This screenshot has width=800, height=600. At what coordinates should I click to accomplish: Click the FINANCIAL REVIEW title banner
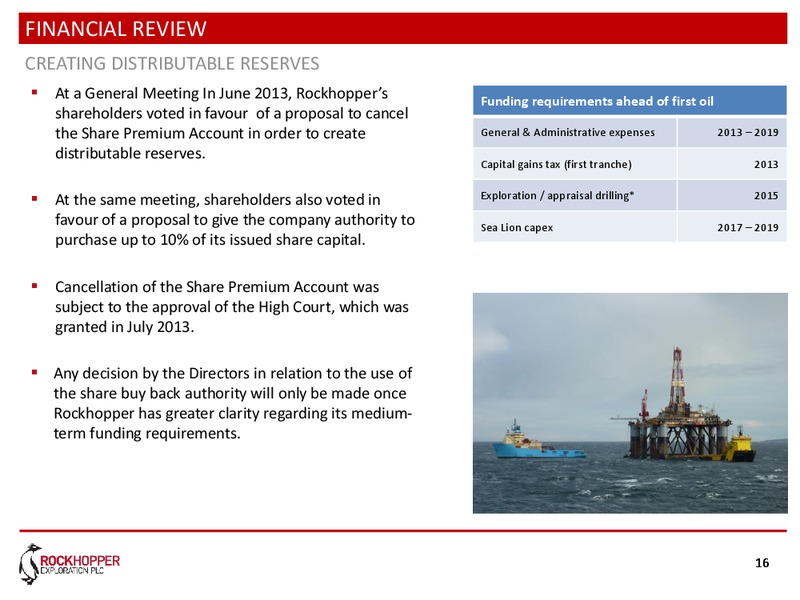[403, 29]
